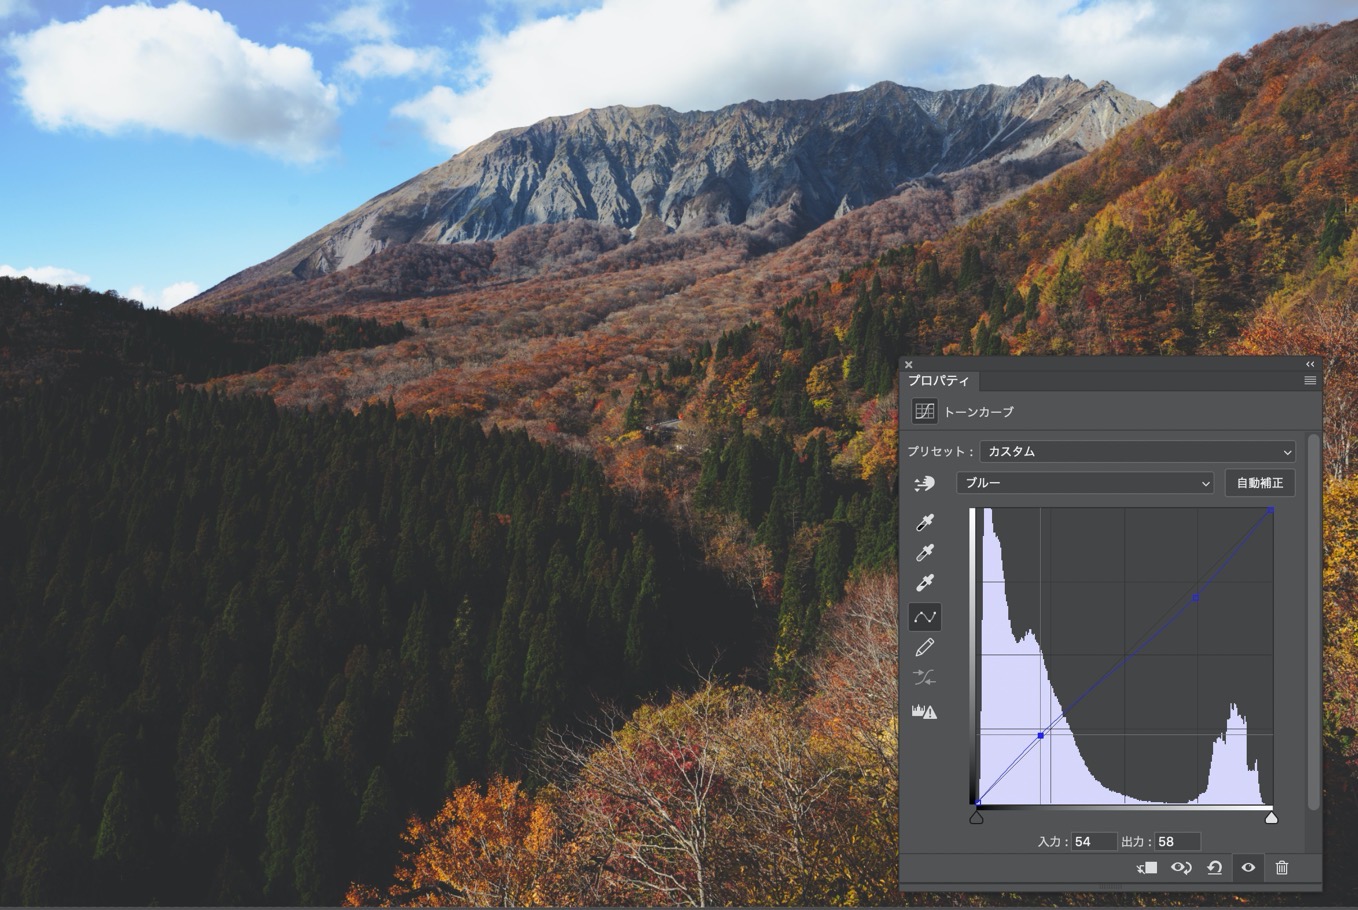Activate the edit points curve tool
This screenshot has width=1358, height=910.
click(925, 617)
